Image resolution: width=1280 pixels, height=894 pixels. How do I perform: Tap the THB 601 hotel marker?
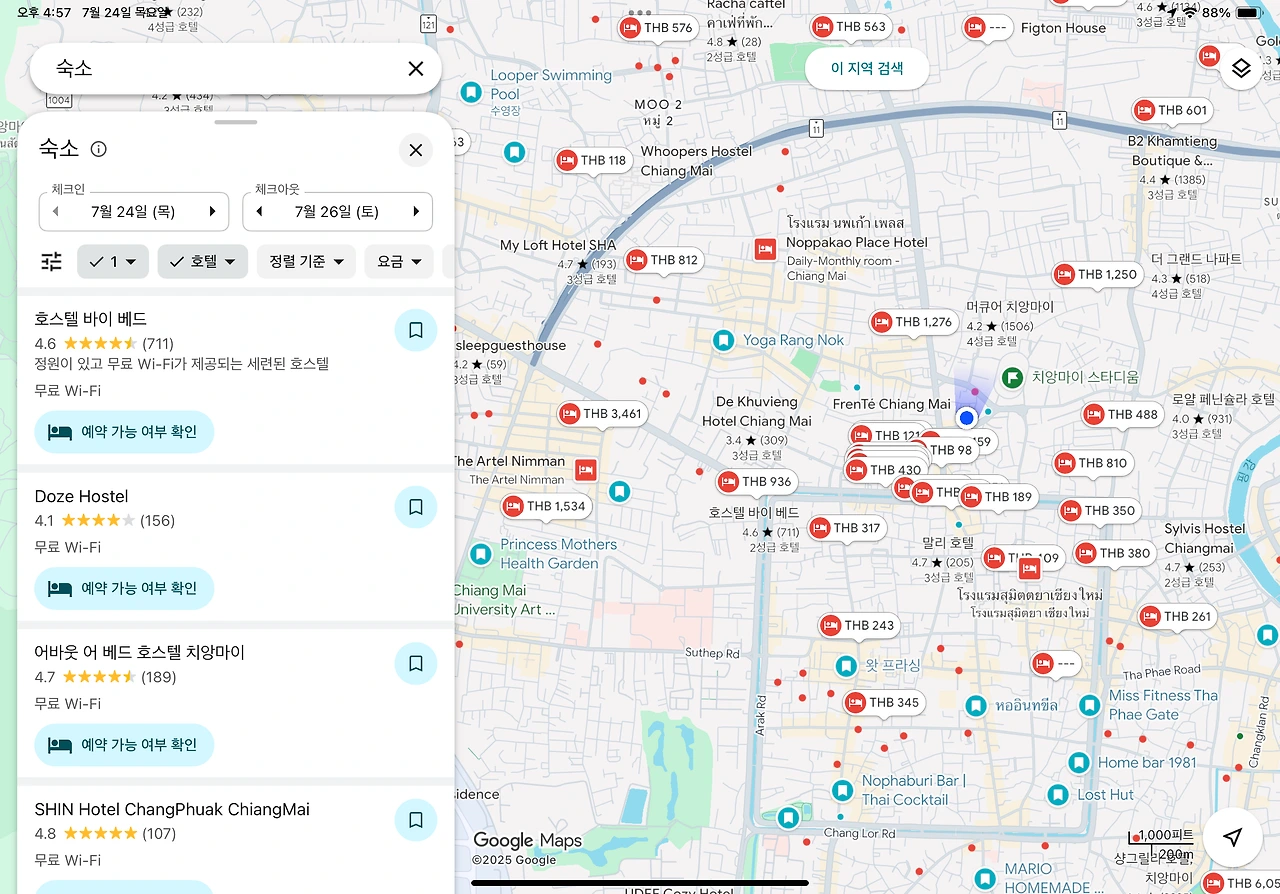pos(1171,110)
